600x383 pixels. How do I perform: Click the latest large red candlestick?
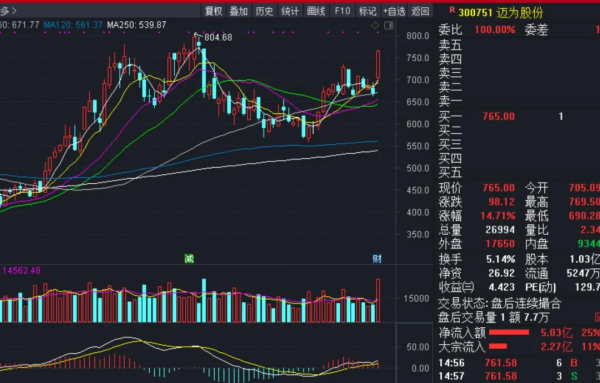point(378,64)
